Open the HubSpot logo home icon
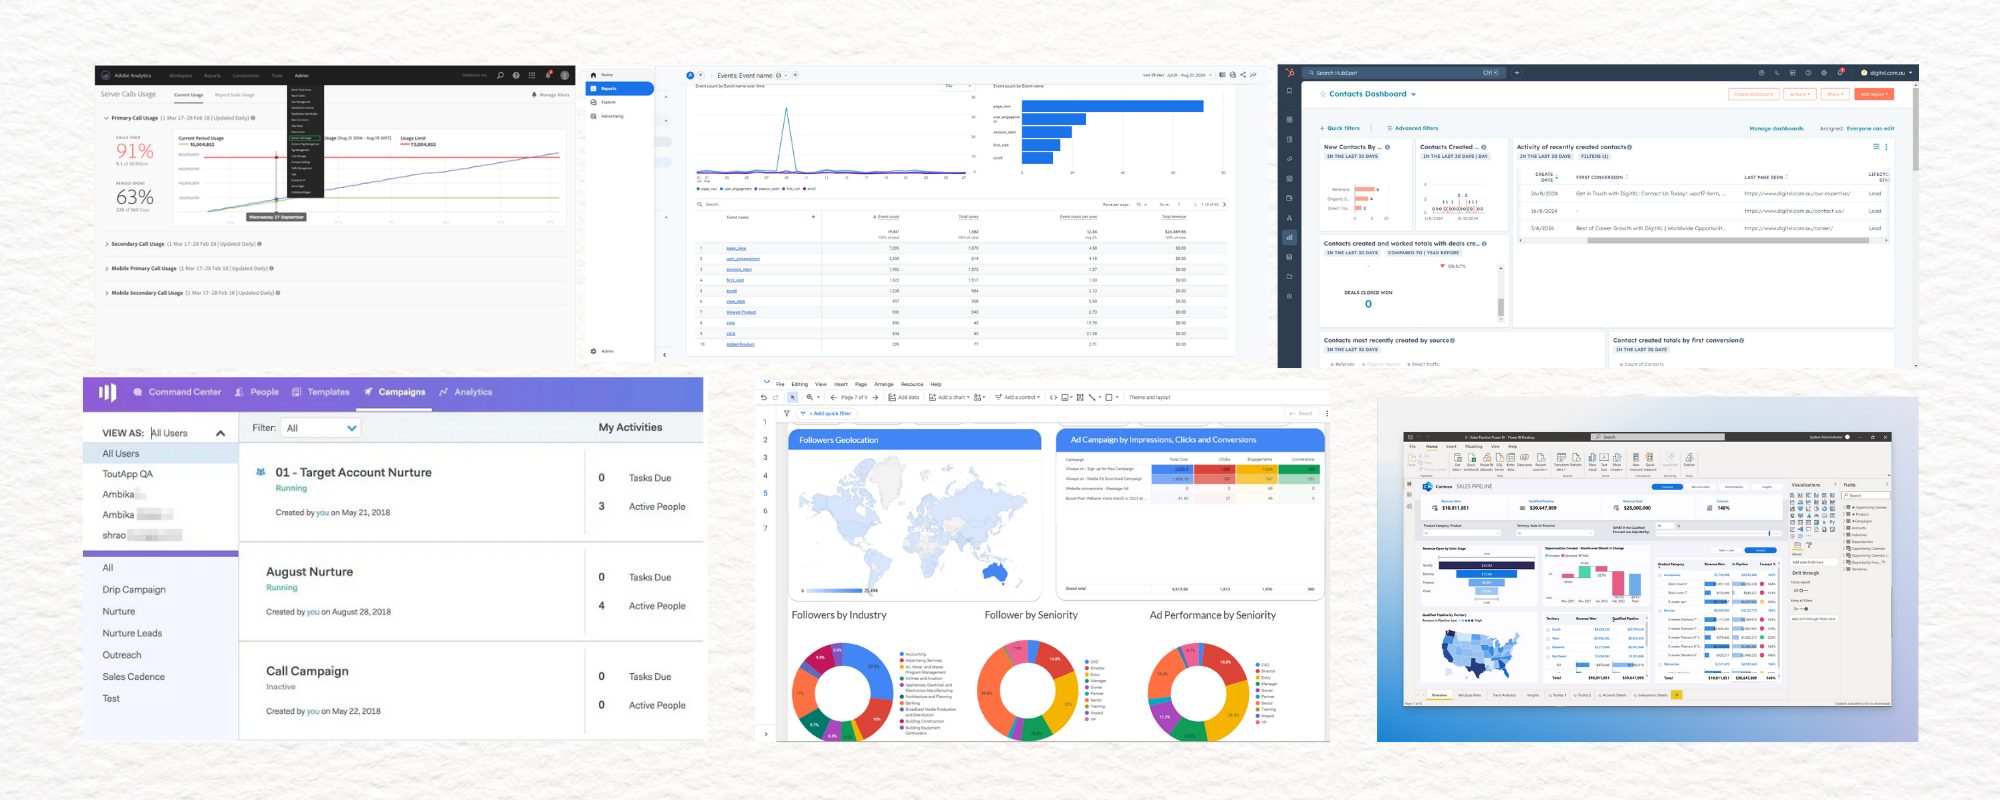Image resolution: width=2000 pixels, height=800 pixels. pyautogui.click(x=1289, y=73)
